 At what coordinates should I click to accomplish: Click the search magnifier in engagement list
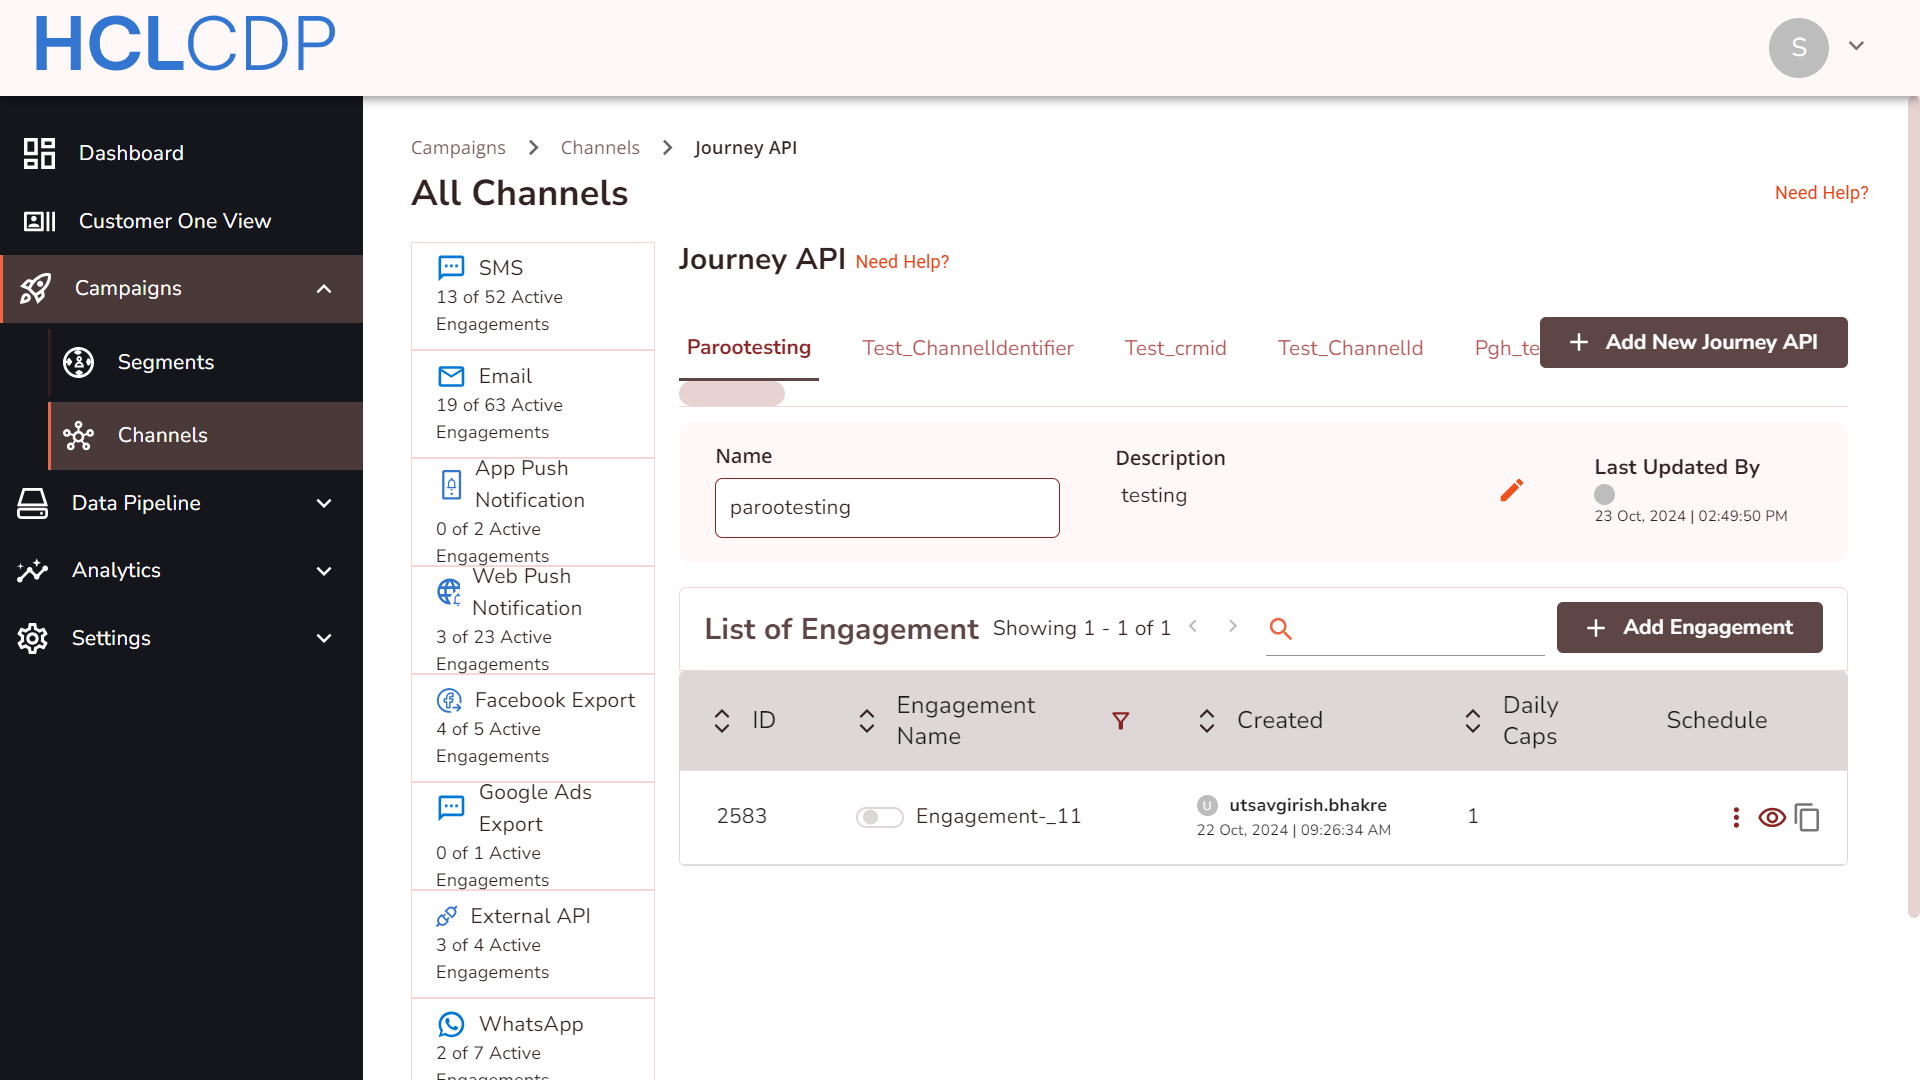(x=1280, y=629)
